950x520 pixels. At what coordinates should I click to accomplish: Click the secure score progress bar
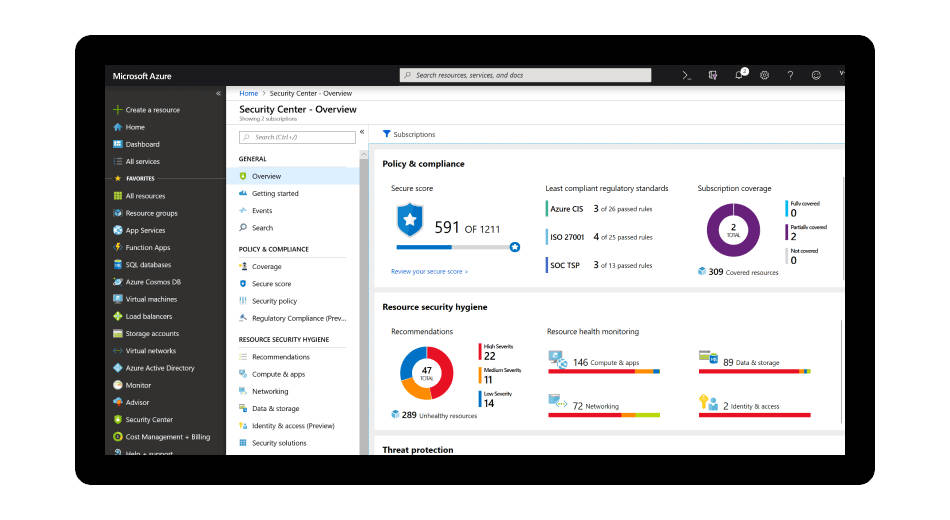tap(458, 247)
